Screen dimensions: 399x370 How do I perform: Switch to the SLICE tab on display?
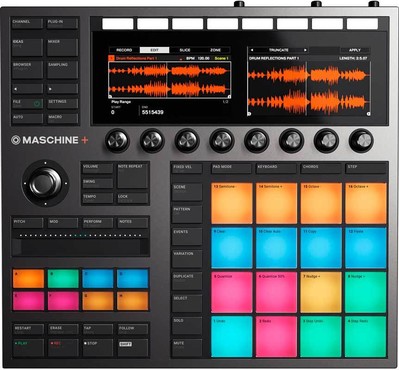click(x=185, y=50)
